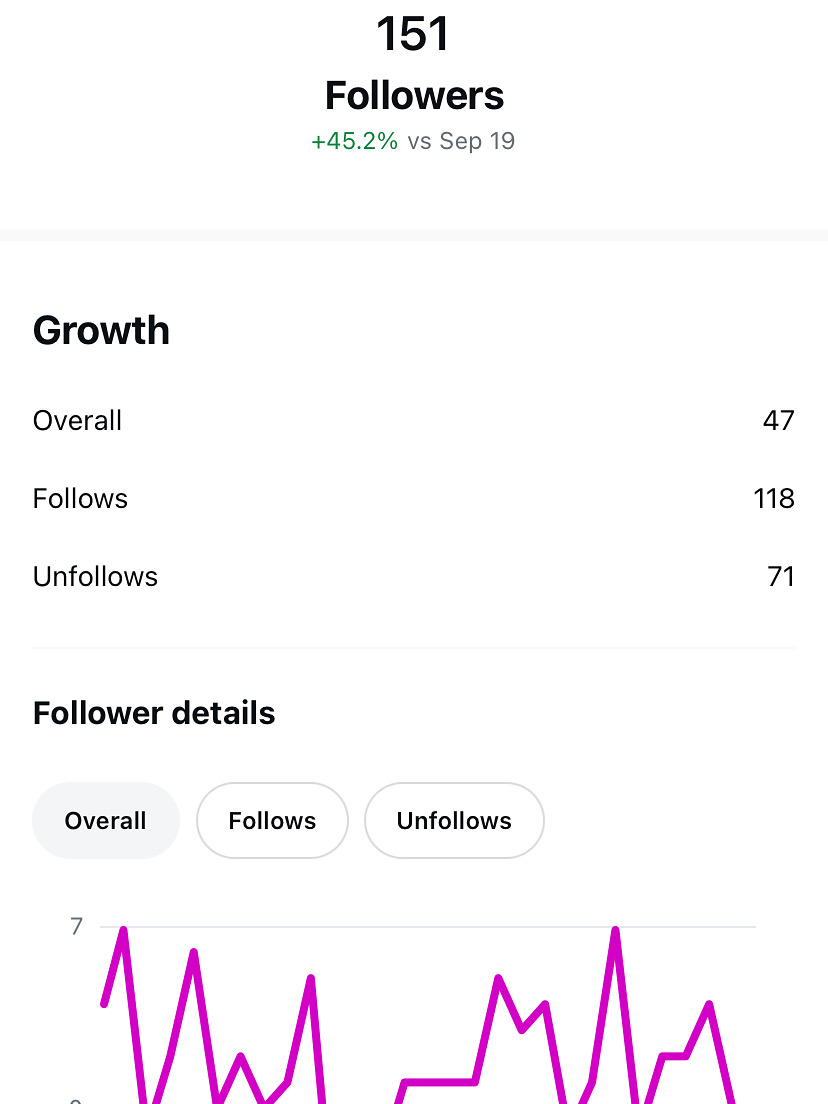The image size is (828, 1104).
Task: Click the Followers heading label
Action: coord(414,96)
